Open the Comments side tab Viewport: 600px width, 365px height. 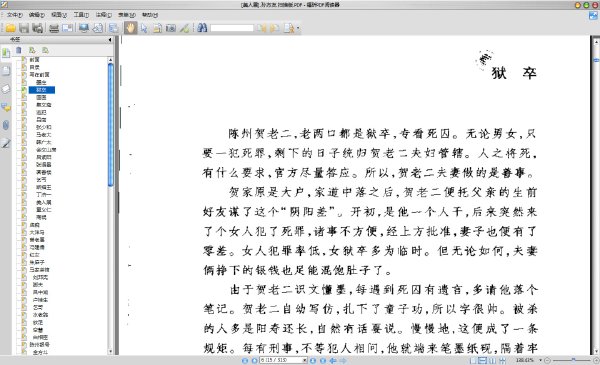[6, 107]
